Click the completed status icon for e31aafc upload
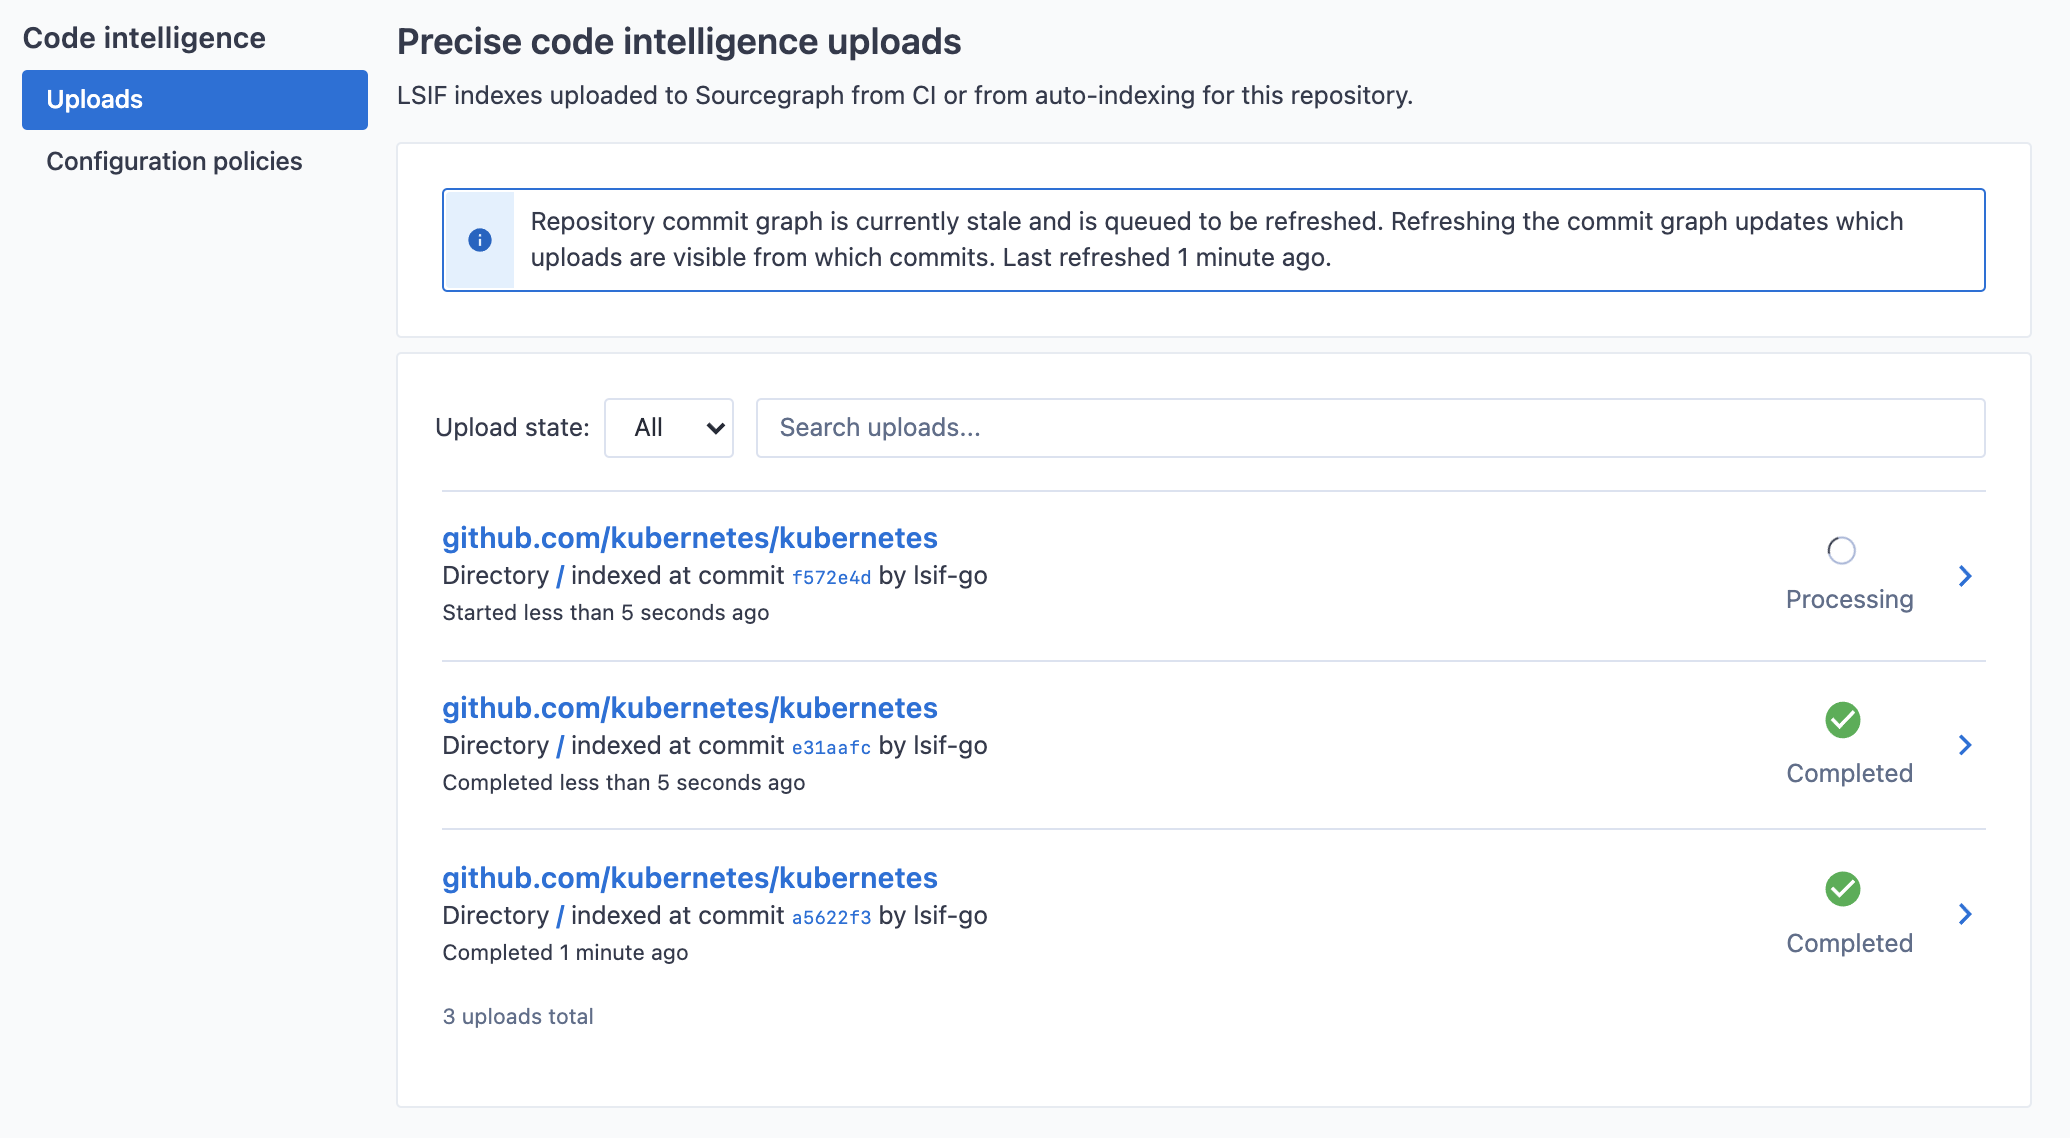The width and height of the screenshot is (2070, 1138). pyautogui.click(x=1842, y=719)
